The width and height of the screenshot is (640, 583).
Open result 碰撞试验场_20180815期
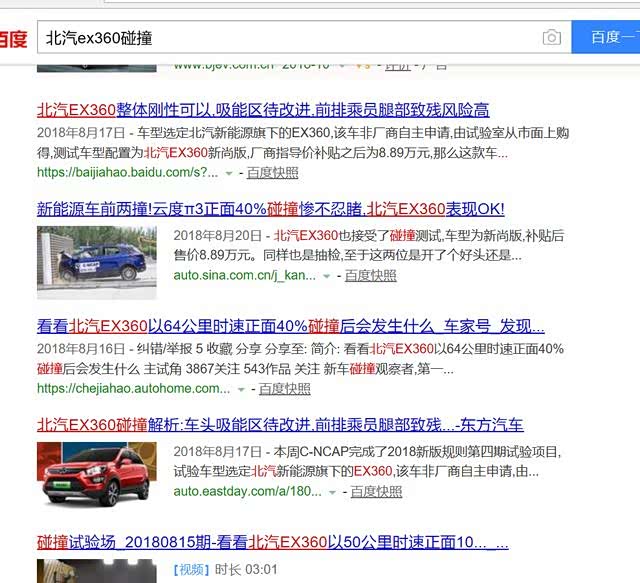pos(272,542)
